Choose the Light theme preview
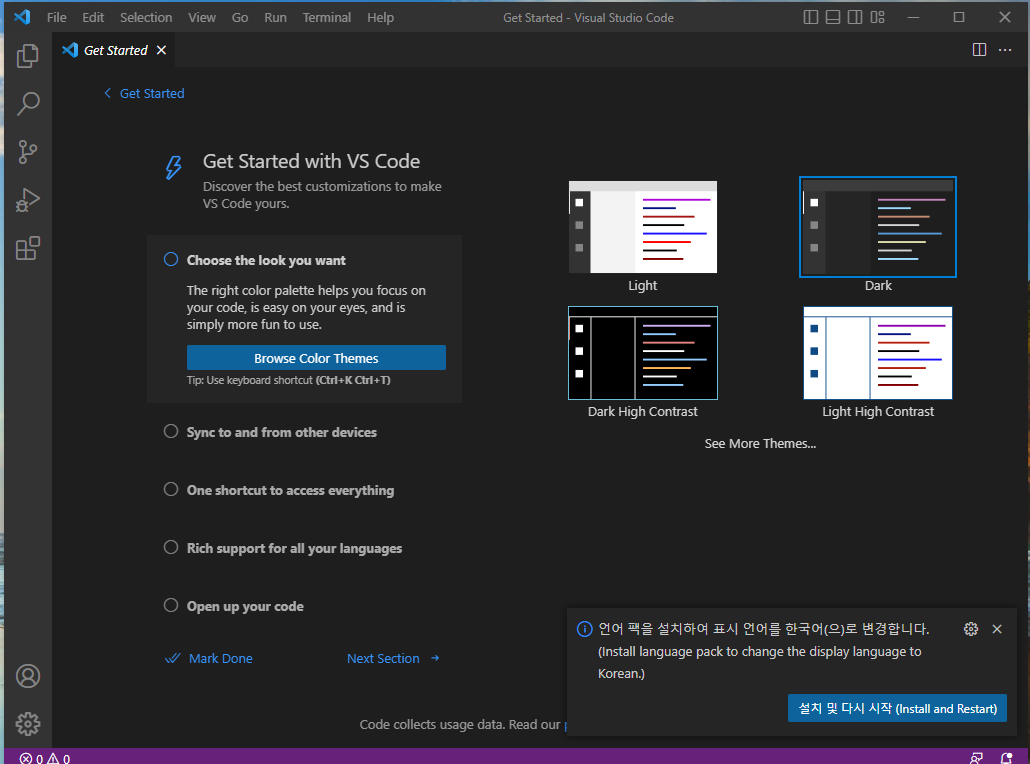The width and height of the screenshot is (1030, 764). (642, 227)
